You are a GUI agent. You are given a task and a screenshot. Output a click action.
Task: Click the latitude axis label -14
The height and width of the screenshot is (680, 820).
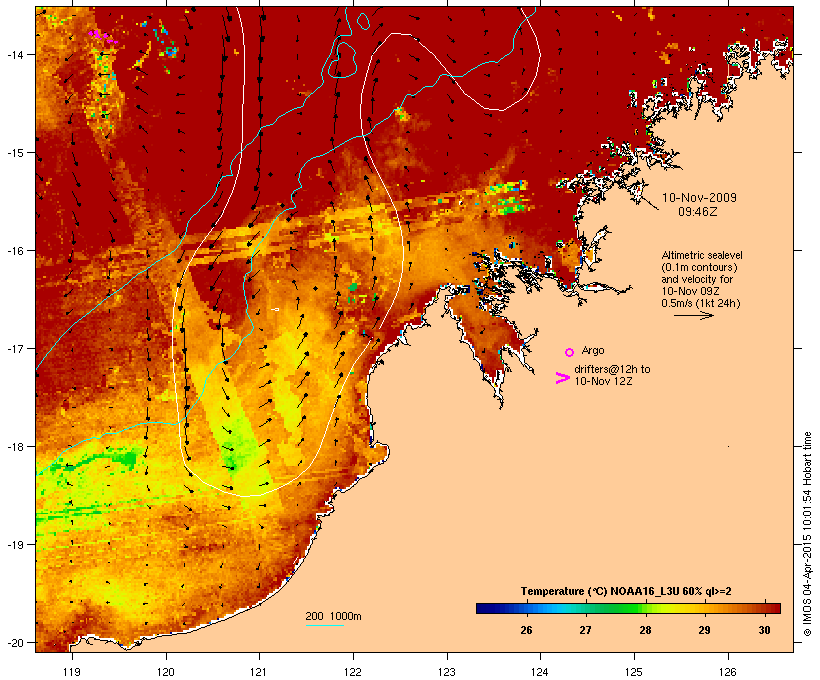tap(15, 54)
